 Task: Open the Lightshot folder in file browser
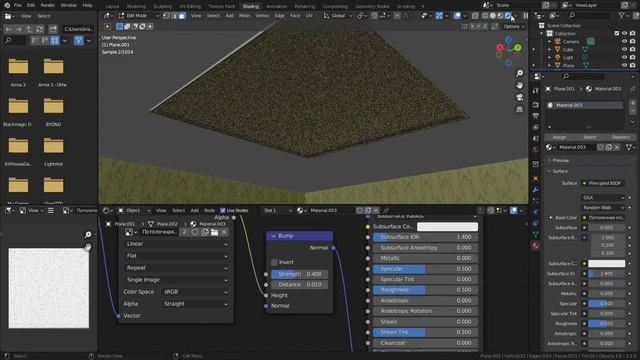53,151
